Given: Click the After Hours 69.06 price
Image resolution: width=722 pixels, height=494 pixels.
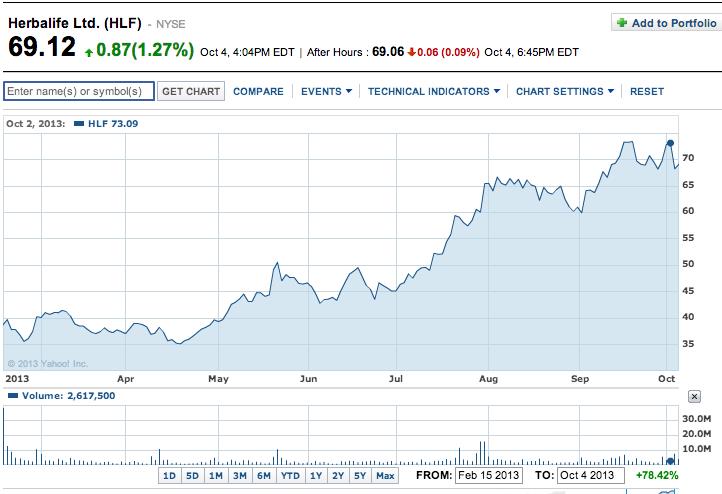Looking at the screenshot, I should (388, 52).
